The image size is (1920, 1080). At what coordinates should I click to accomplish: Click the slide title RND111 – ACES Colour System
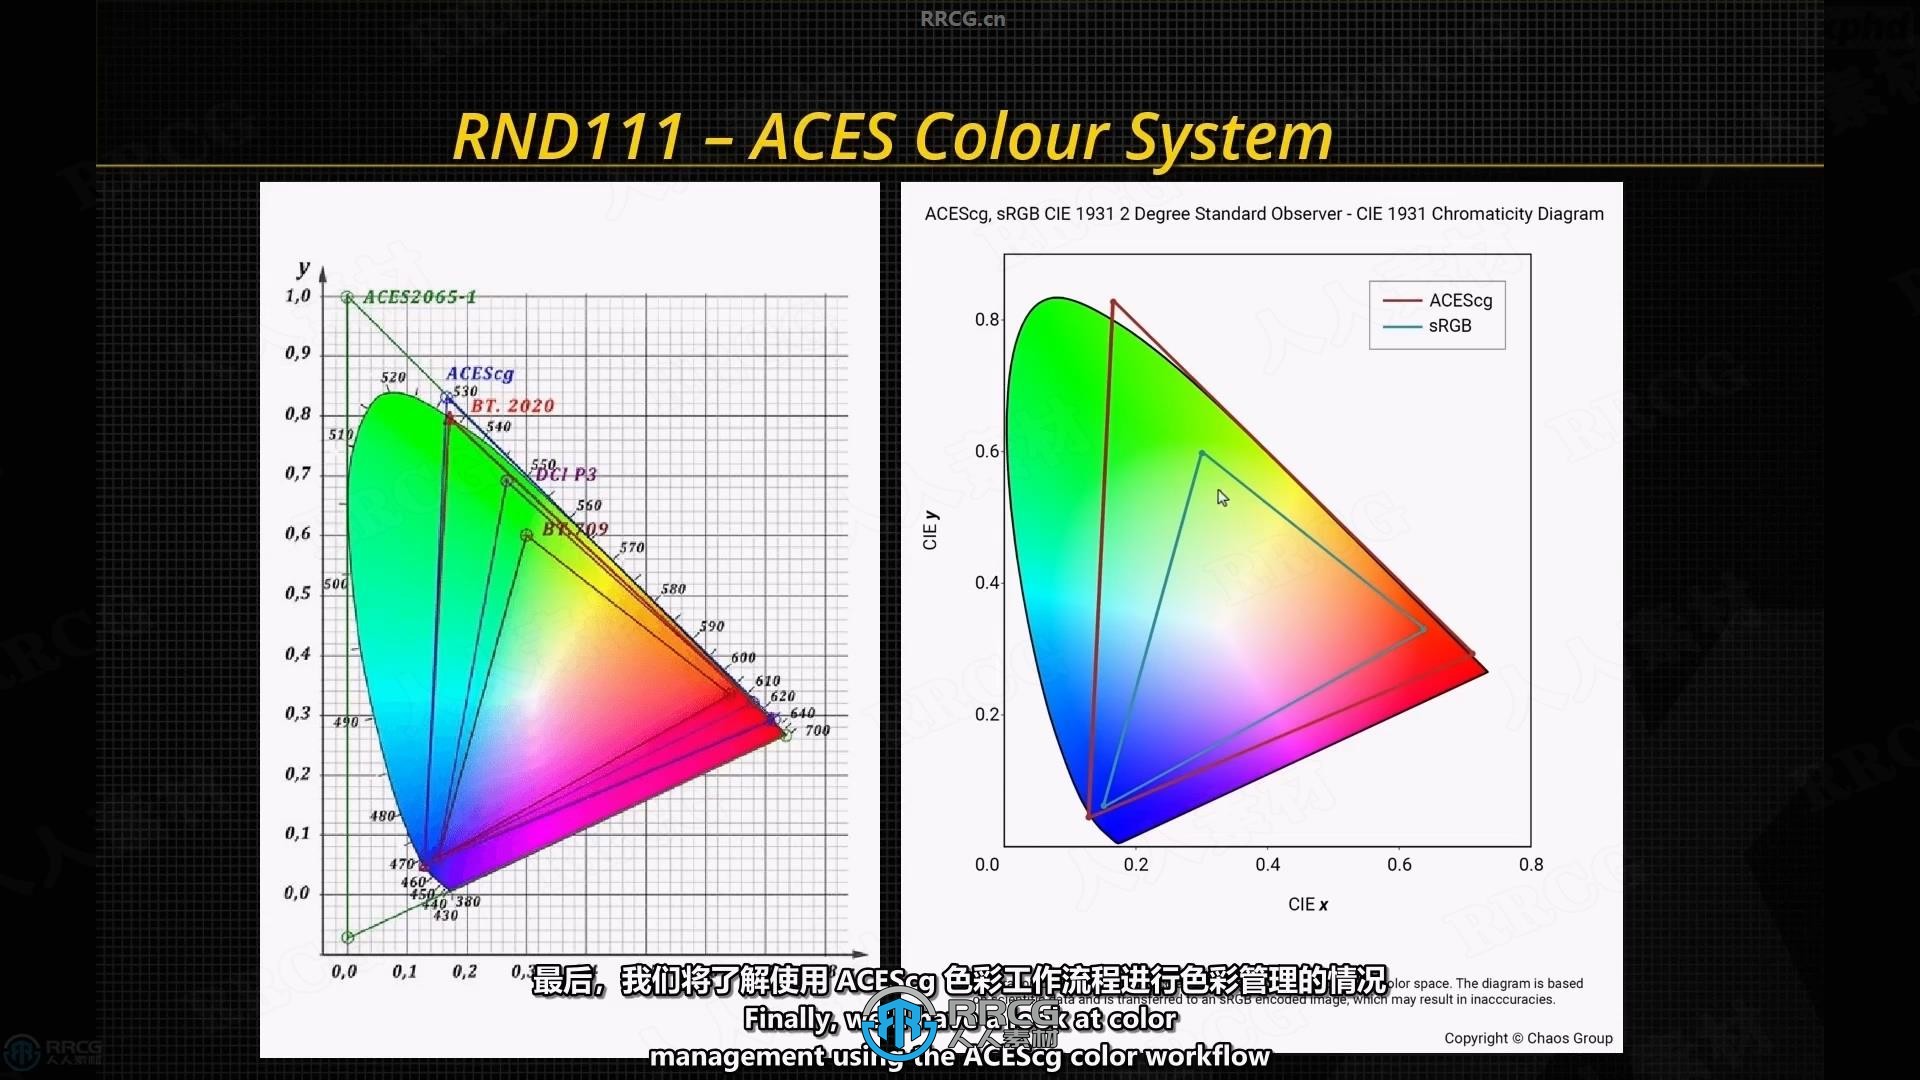(x=892, y=136)
